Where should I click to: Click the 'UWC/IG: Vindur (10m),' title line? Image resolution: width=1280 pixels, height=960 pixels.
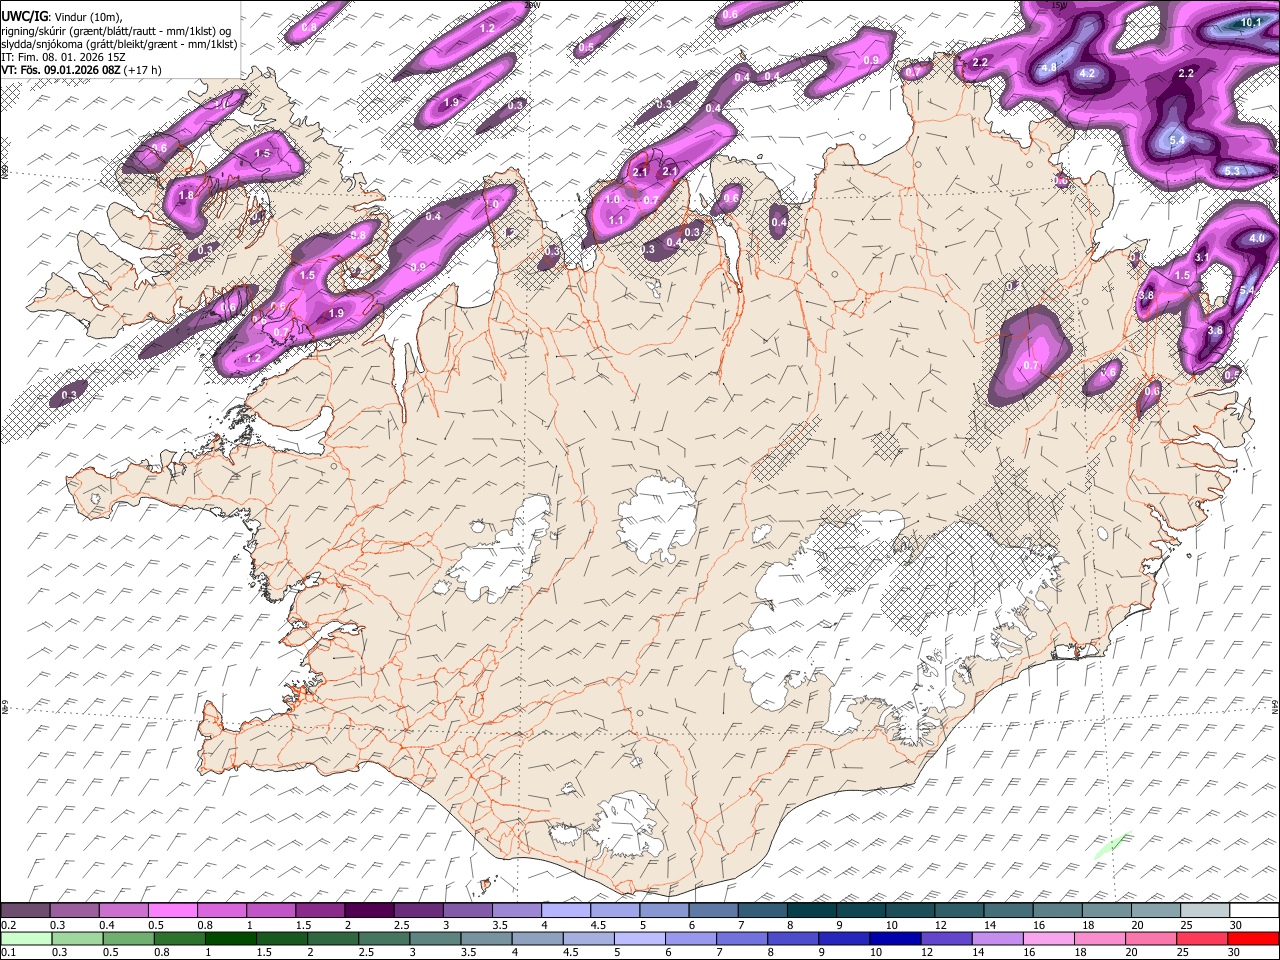[61, 16]
